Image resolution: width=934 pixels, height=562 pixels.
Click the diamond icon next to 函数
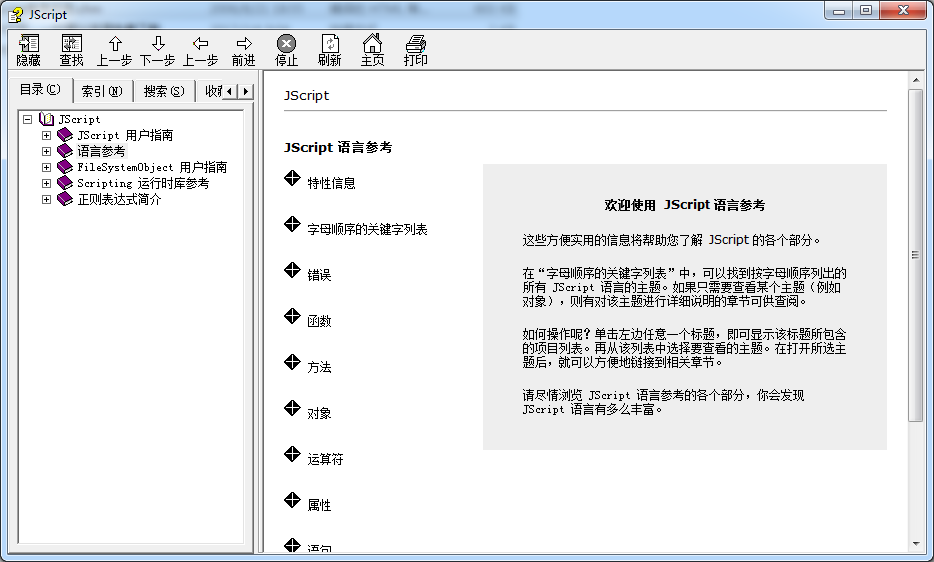[x=292, y=316]
